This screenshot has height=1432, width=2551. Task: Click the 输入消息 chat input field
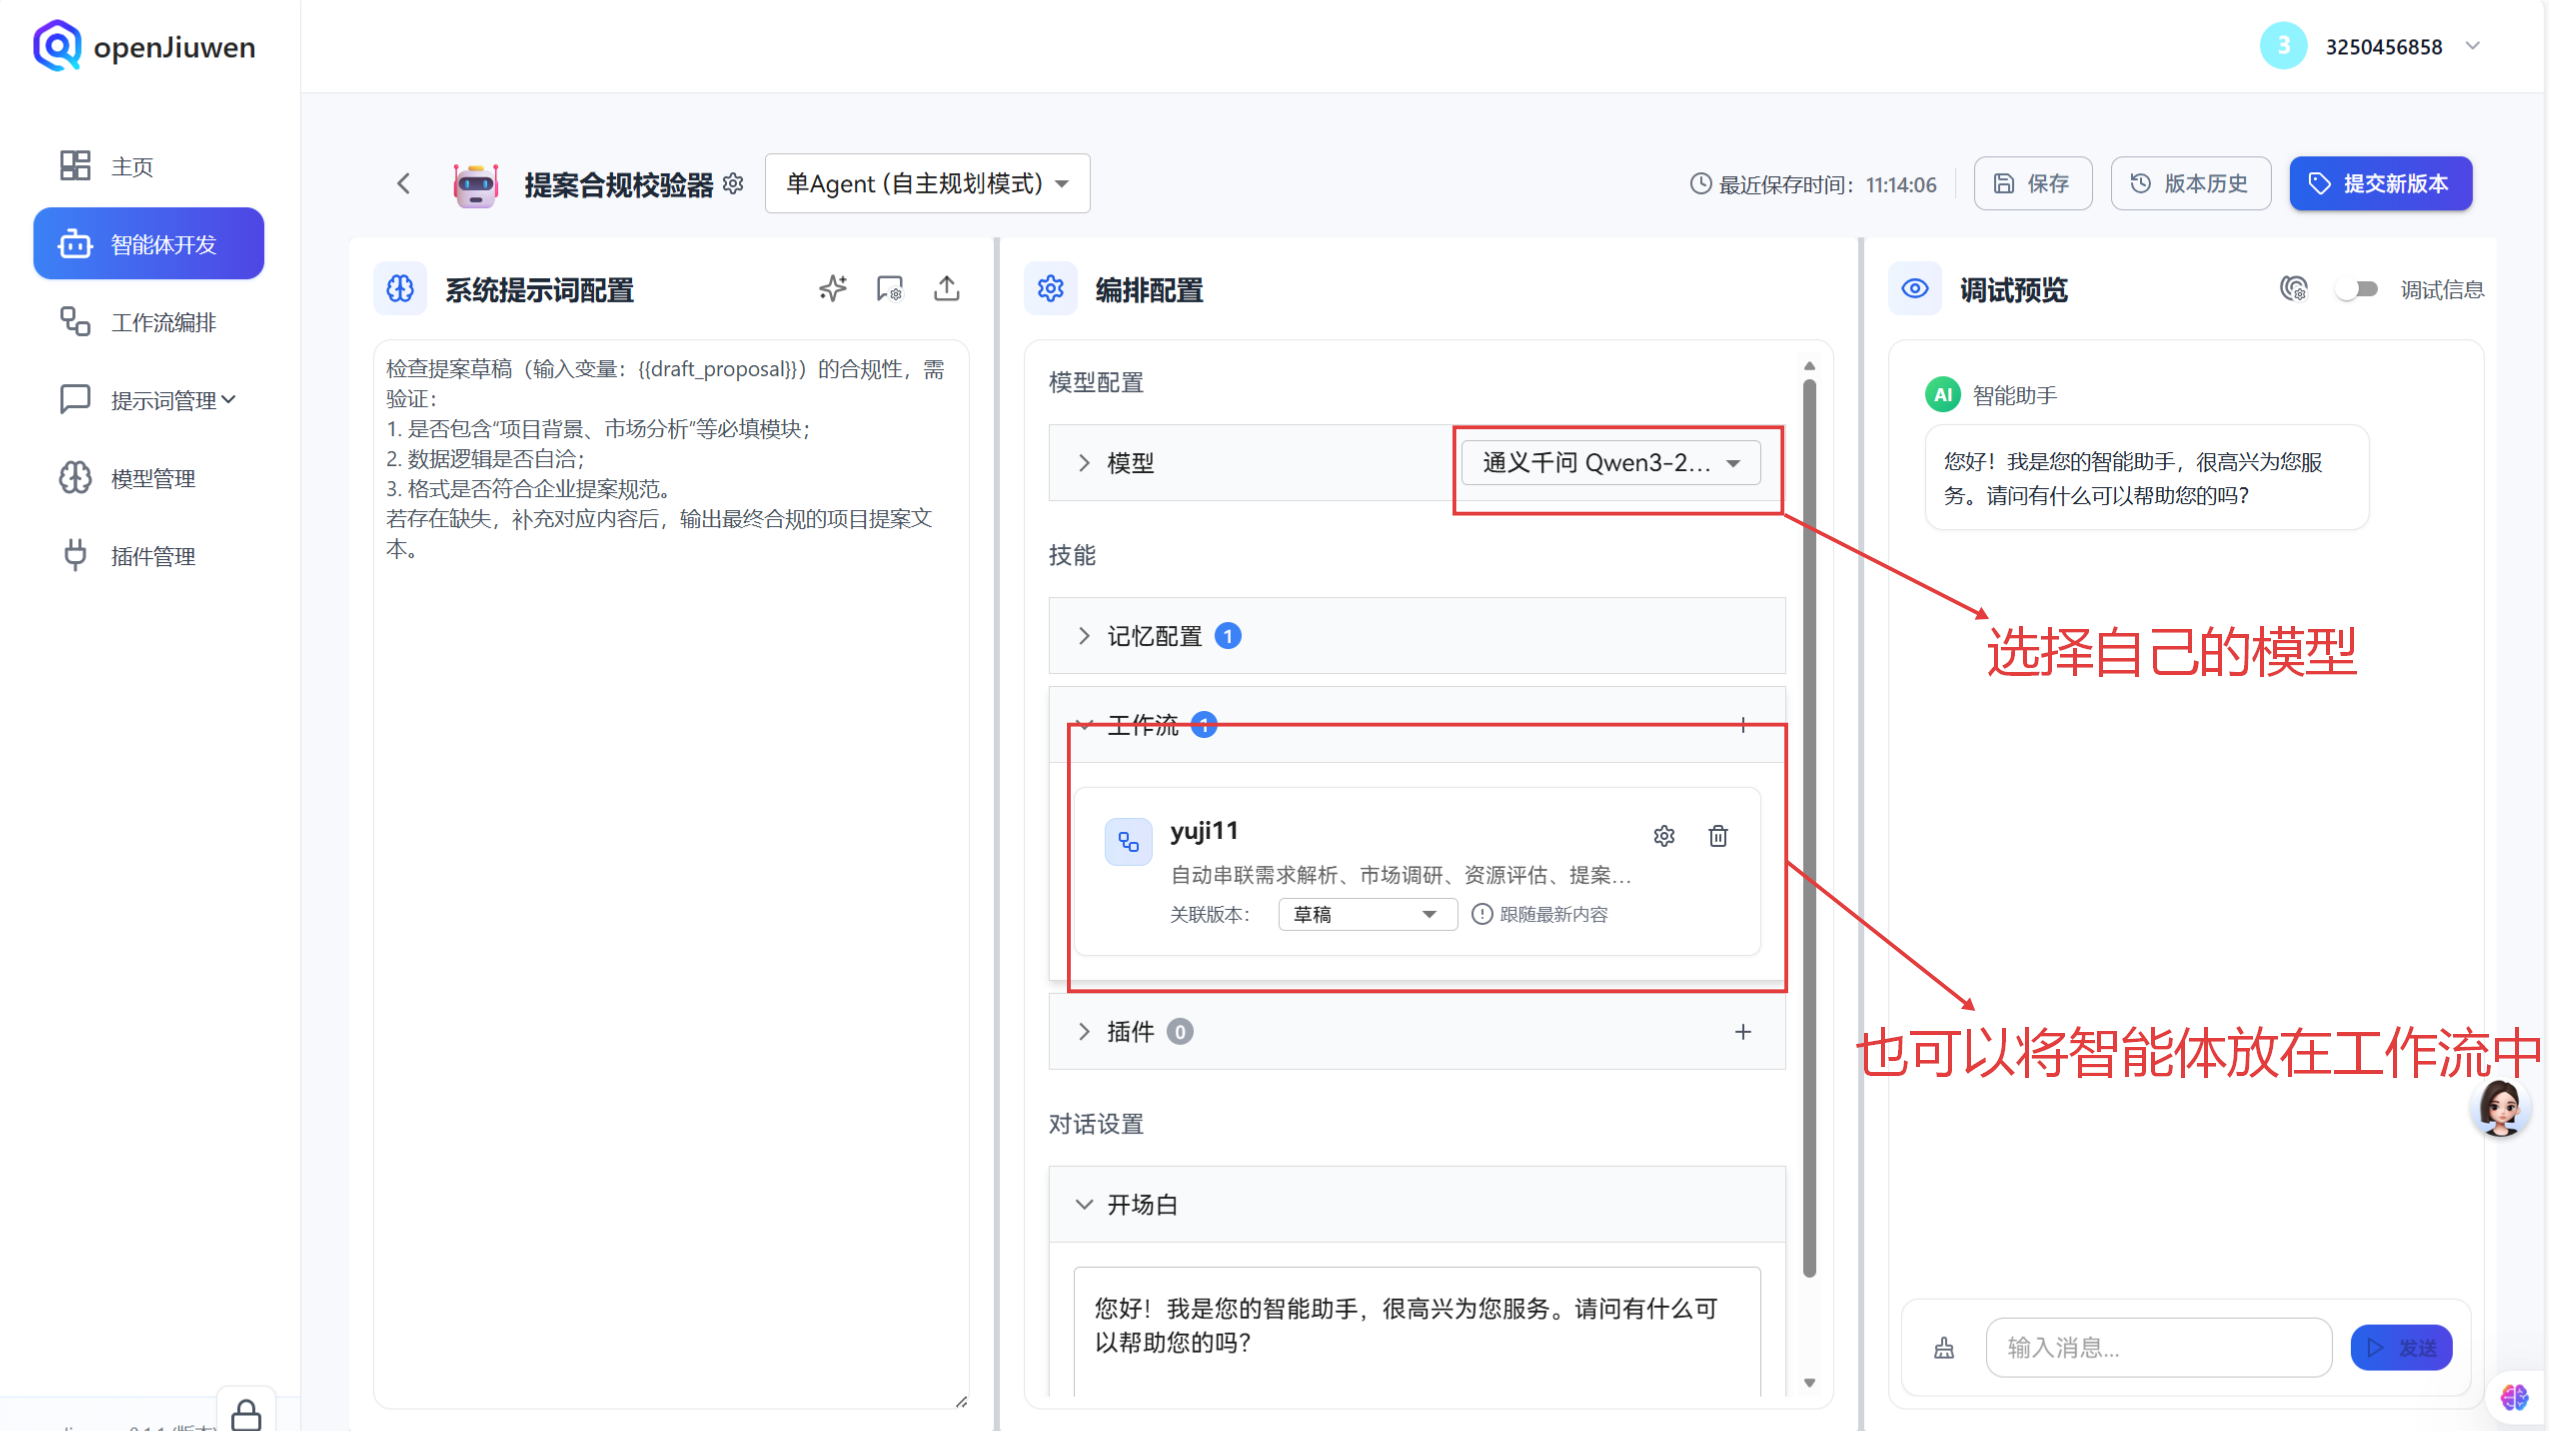point(2157,1348)
